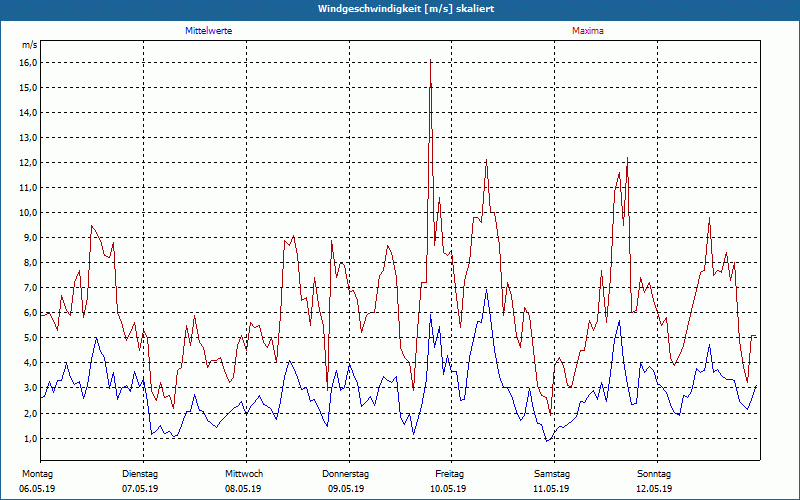Click the chart title Windgeschwindigkeit [m/s] skaliert
Image resolution: width=800 pixels, height=500 pixels.
tap(406, 9)
